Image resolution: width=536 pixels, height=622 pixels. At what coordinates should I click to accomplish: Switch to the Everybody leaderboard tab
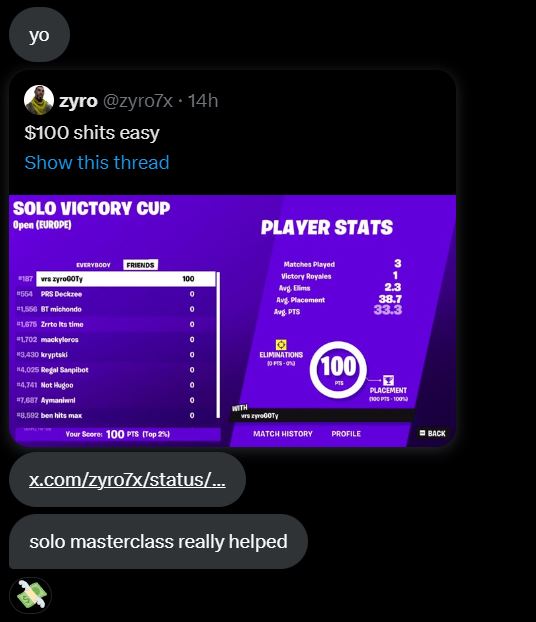pyautogui.click(x=93, y=265)
